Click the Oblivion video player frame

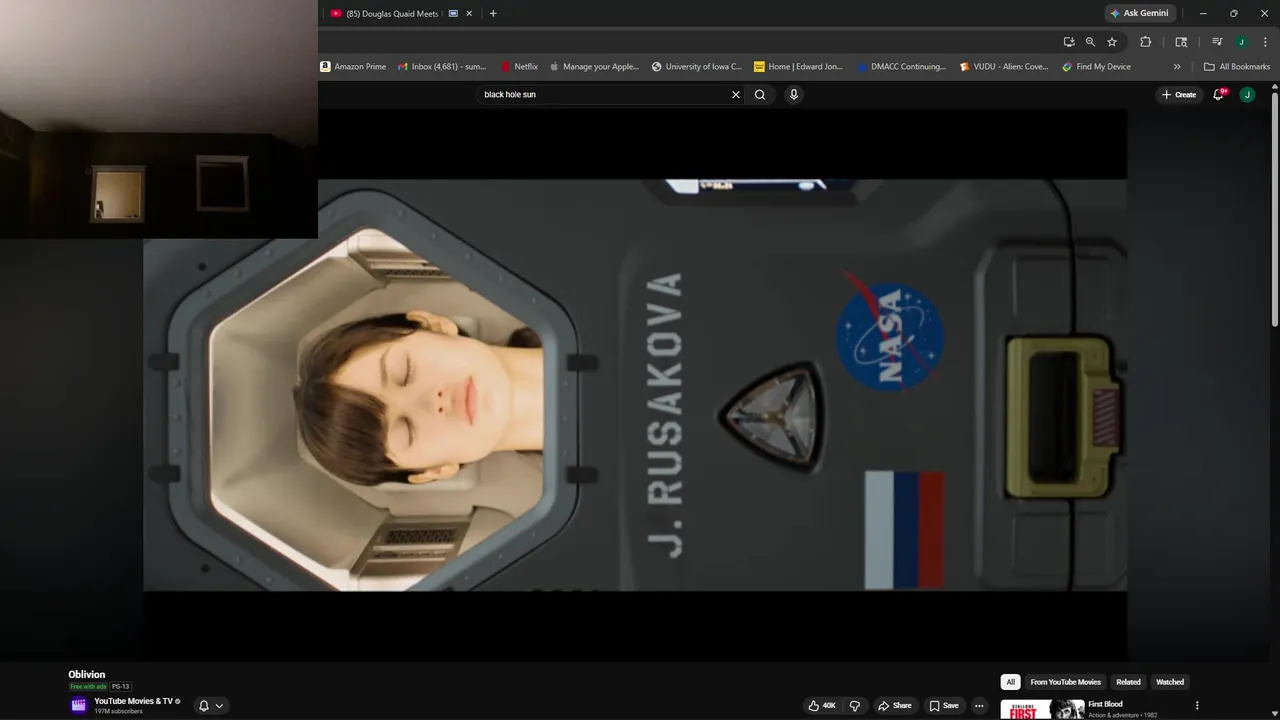click(635, 385)
